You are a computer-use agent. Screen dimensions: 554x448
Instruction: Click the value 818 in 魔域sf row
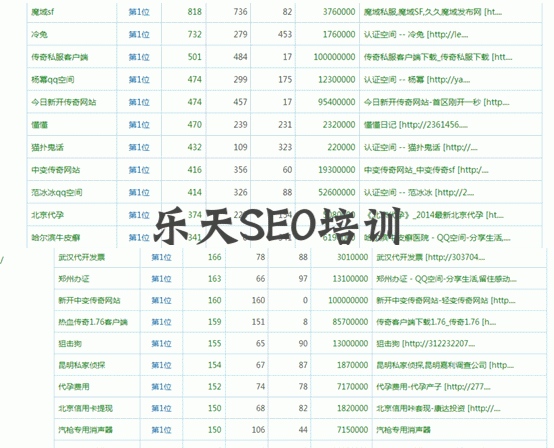click(194, 12)
